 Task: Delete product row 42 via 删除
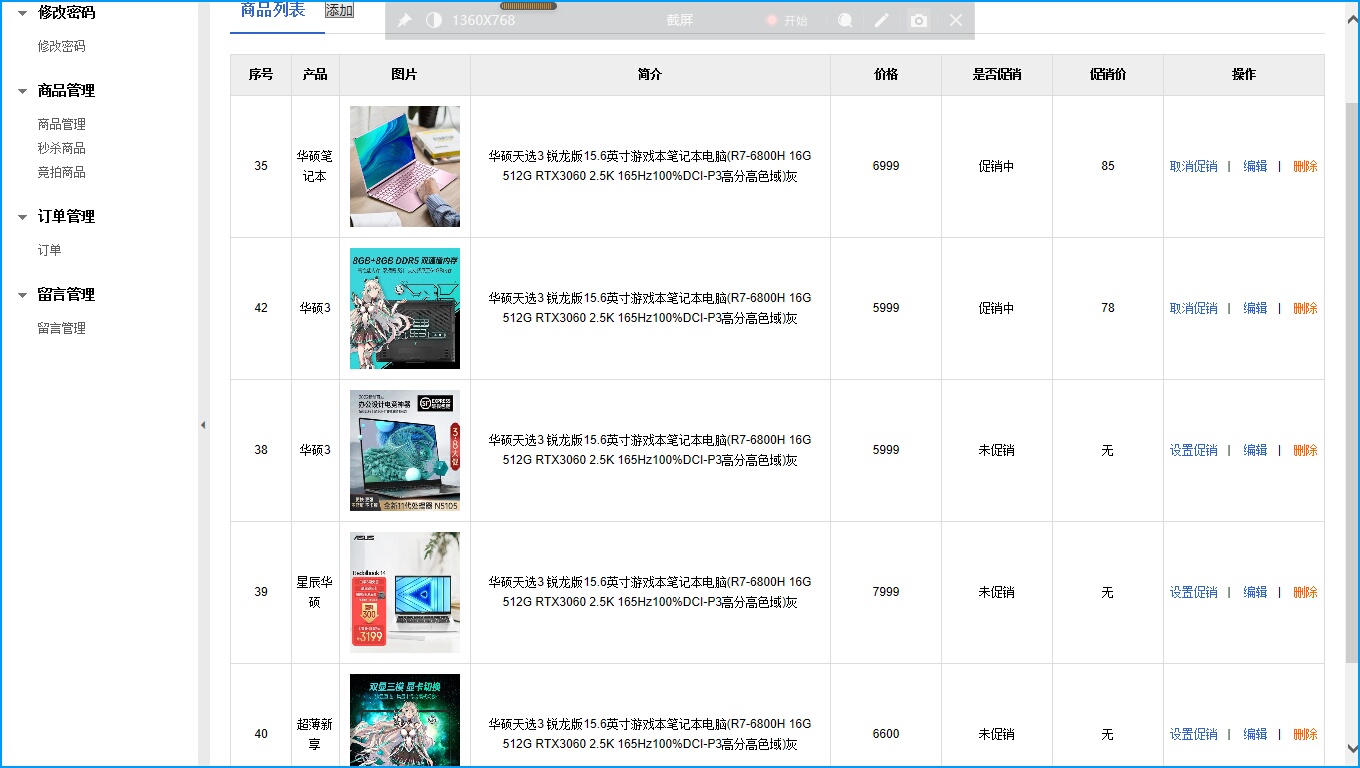click(x=1305, y=309)
